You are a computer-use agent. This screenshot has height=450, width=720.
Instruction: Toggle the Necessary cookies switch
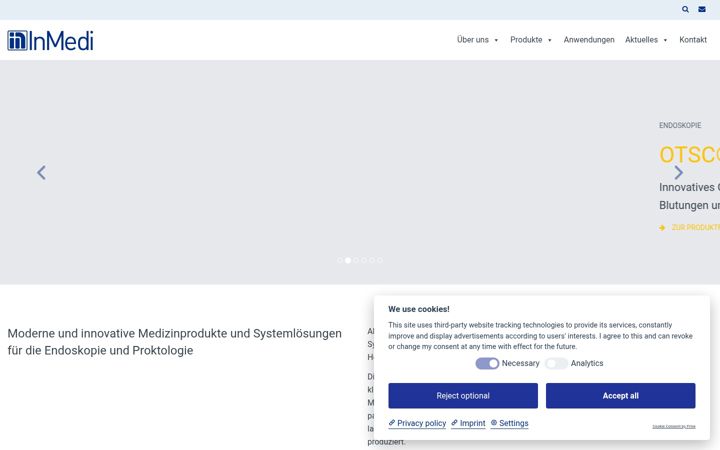click(x=487, y=364)
